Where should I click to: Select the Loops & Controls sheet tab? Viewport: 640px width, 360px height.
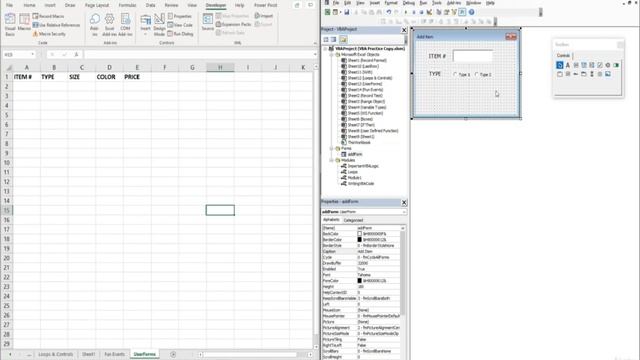click(x=56, y=354)
